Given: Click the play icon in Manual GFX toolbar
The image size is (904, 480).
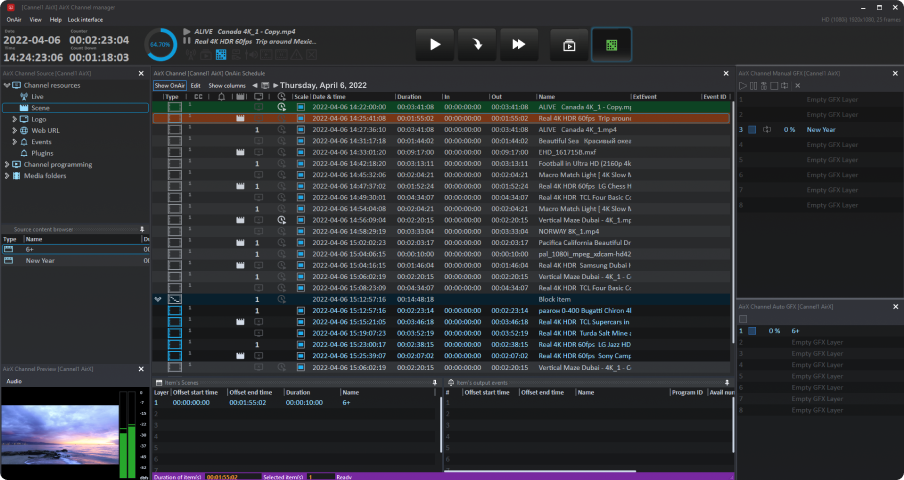Looking at the screenshot, I should (x=741, y=87).
